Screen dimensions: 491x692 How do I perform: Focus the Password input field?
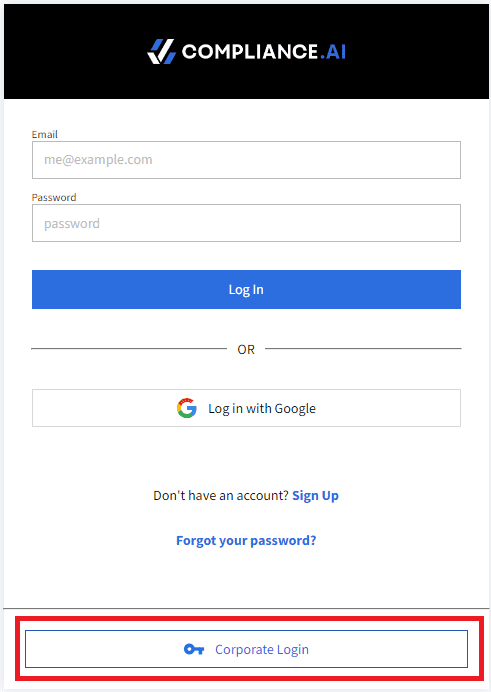[x=246, y=223]
